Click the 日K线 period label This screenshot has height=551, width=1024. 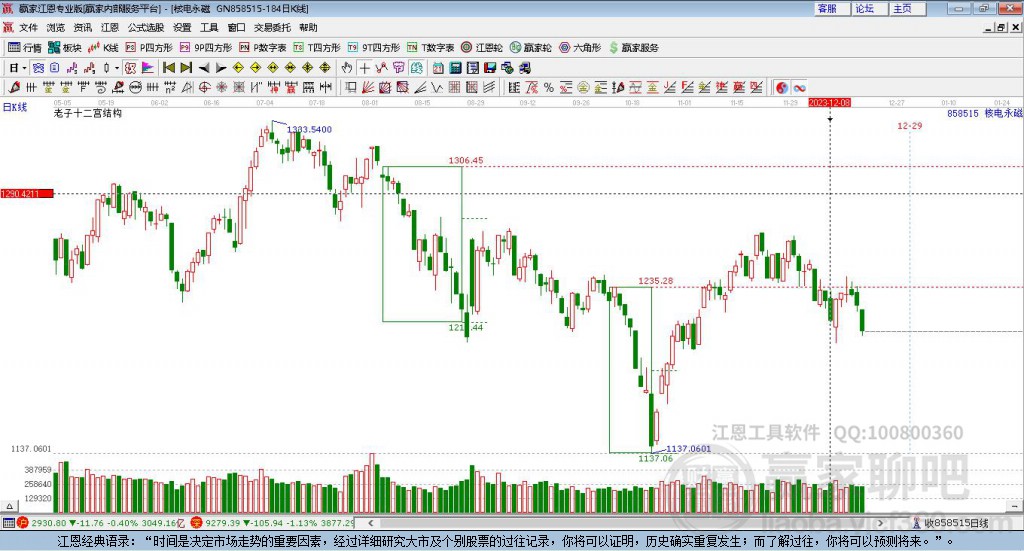click(x=15, y=108)
